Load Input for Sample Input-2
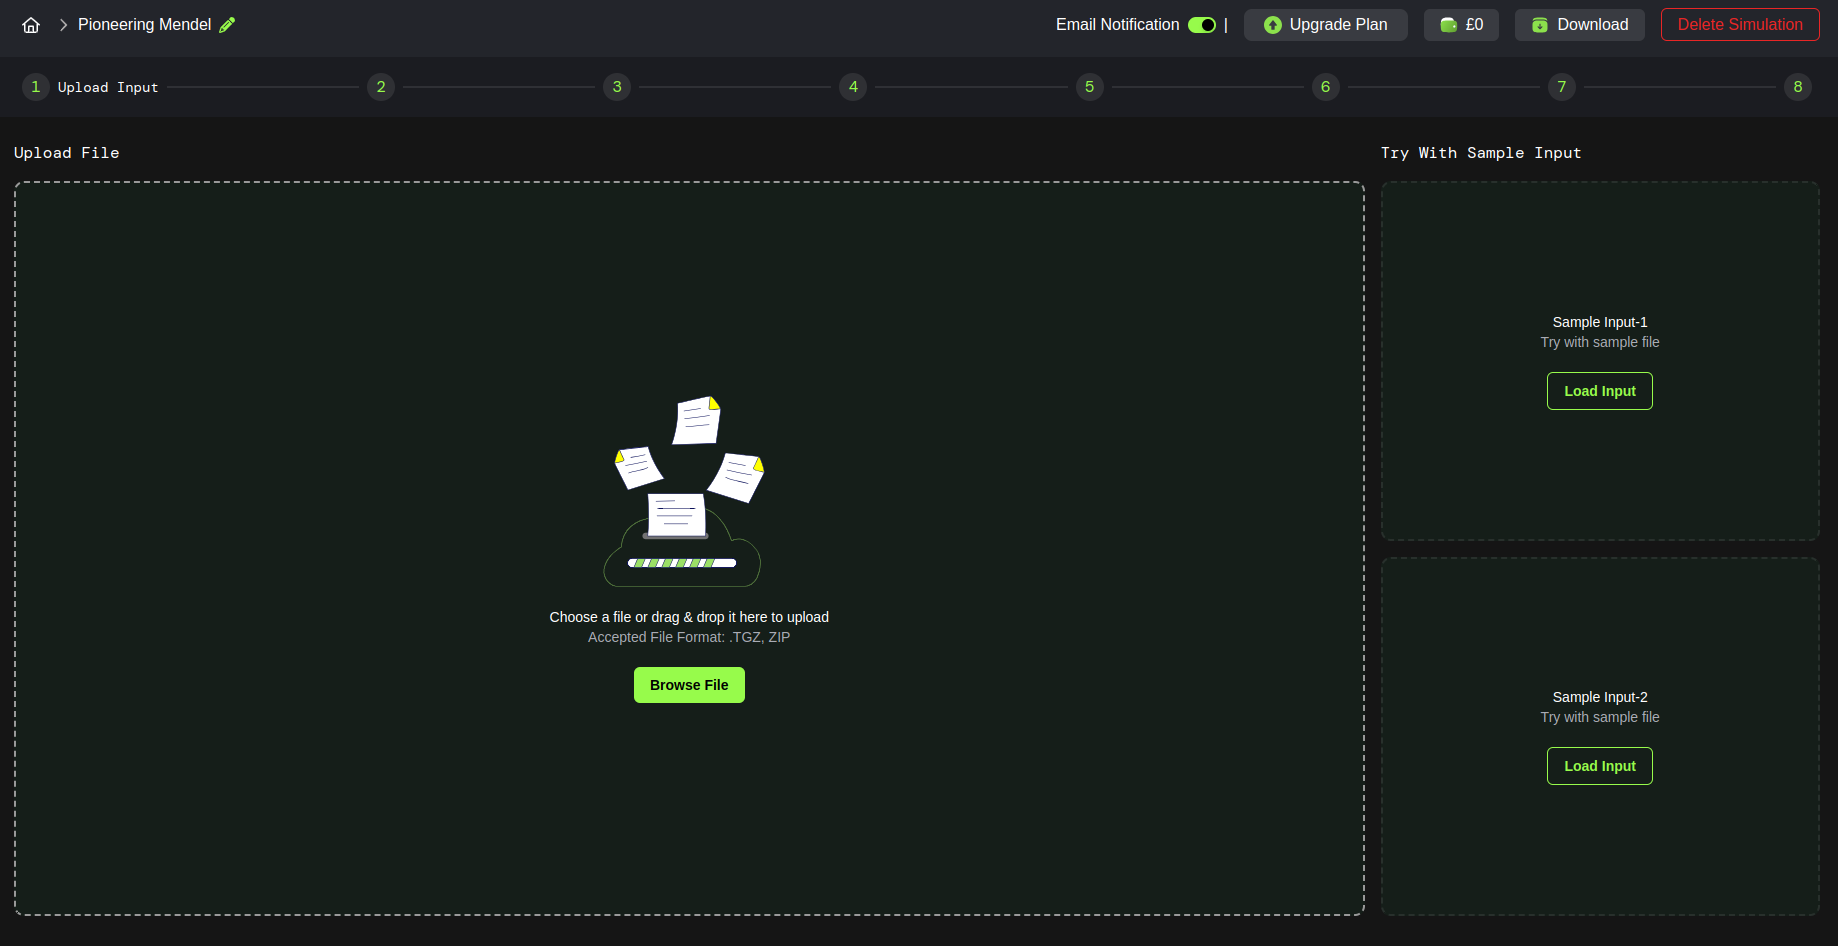The height and width of the screenshot is (946, 1838). [1599, 766]
